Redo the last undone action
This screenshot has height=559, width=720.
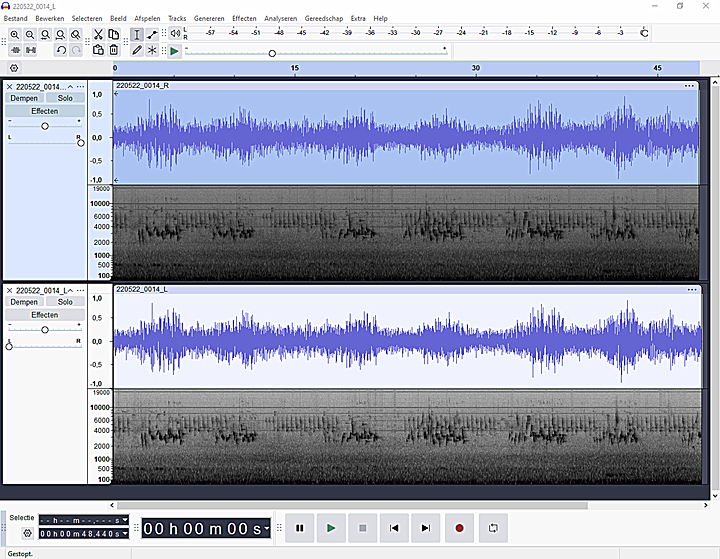[x=76, y=50]
